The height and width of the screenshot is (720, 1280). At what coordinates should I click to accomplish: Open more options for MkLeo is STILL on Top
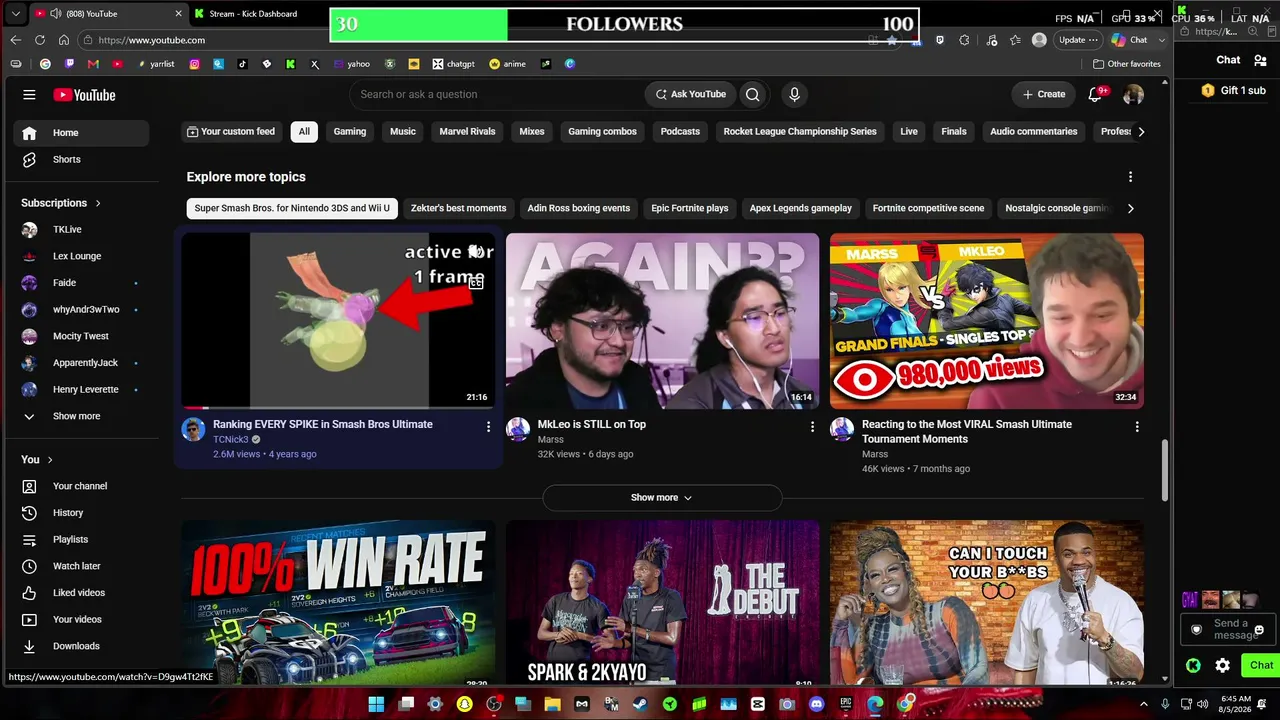[812, 427]
